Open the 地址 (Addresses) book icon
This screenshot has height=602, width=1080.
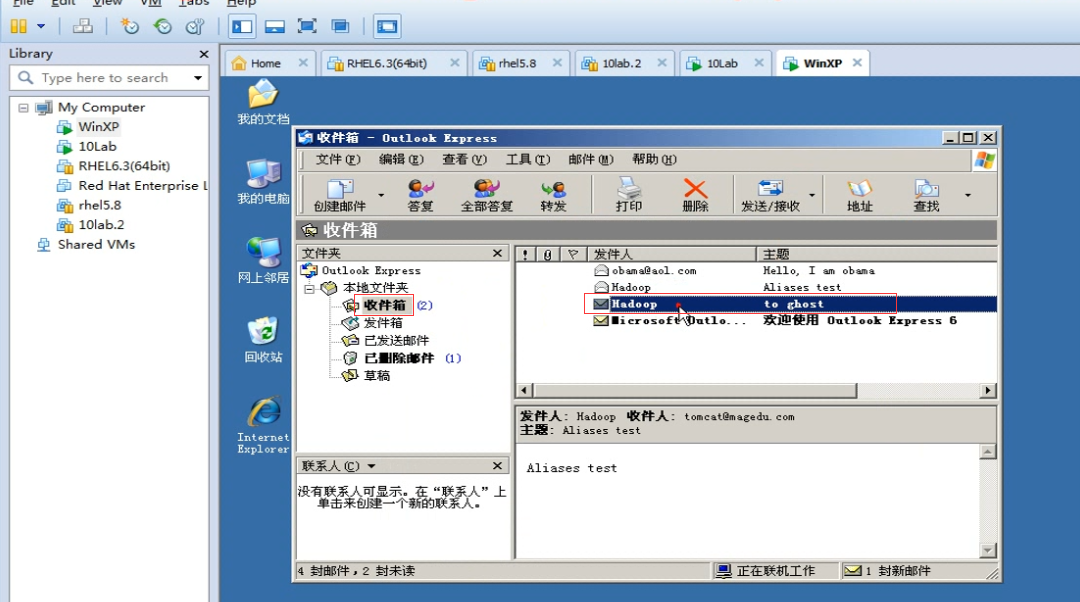click(x=860, y=195)
